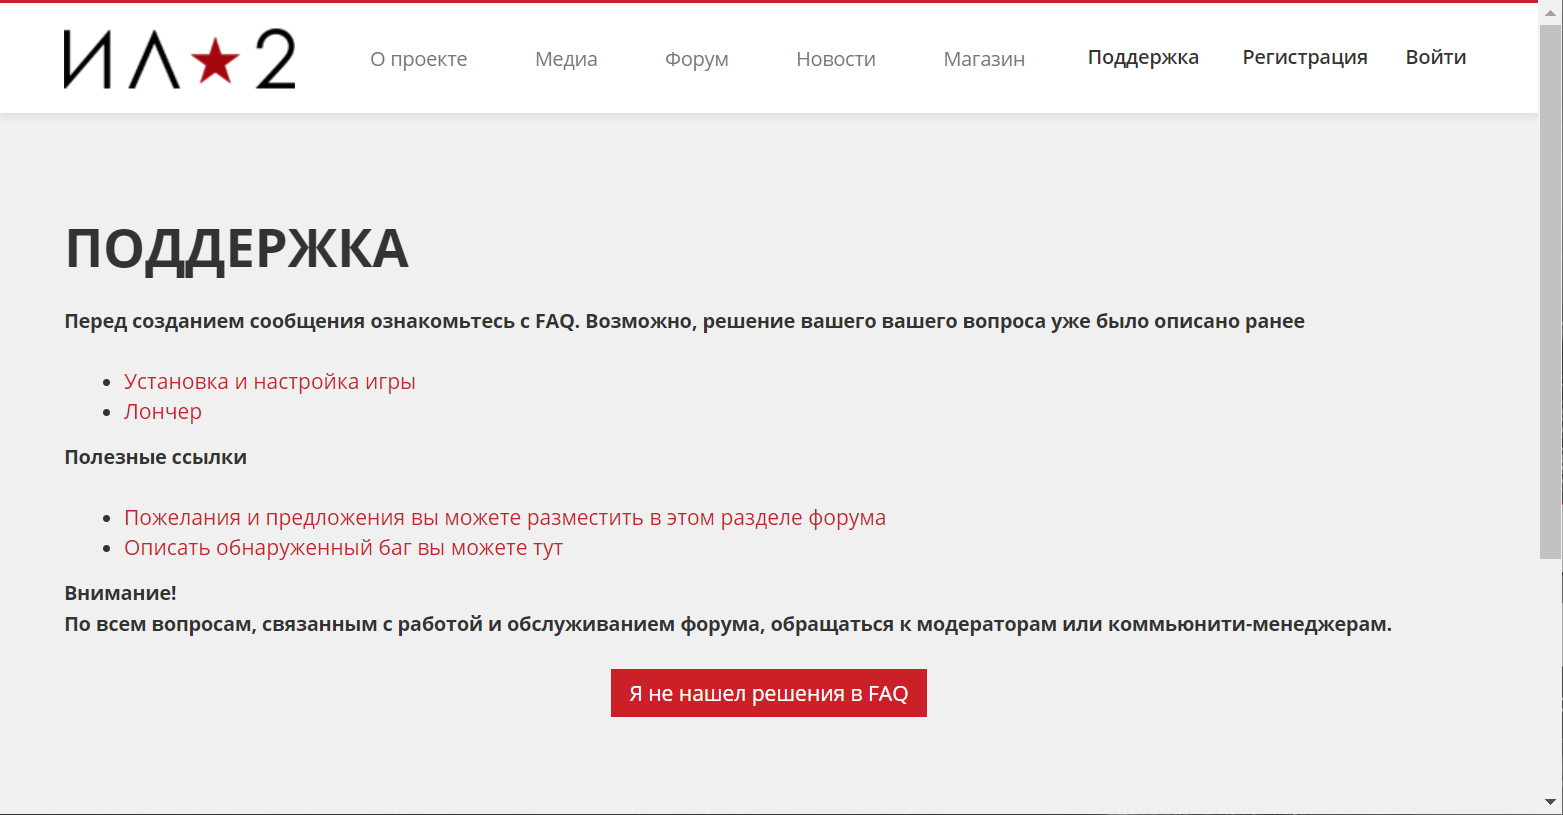Click the scrollbar up arrow
This screenshot has height=815, width=1563.
pos(1551,13)
